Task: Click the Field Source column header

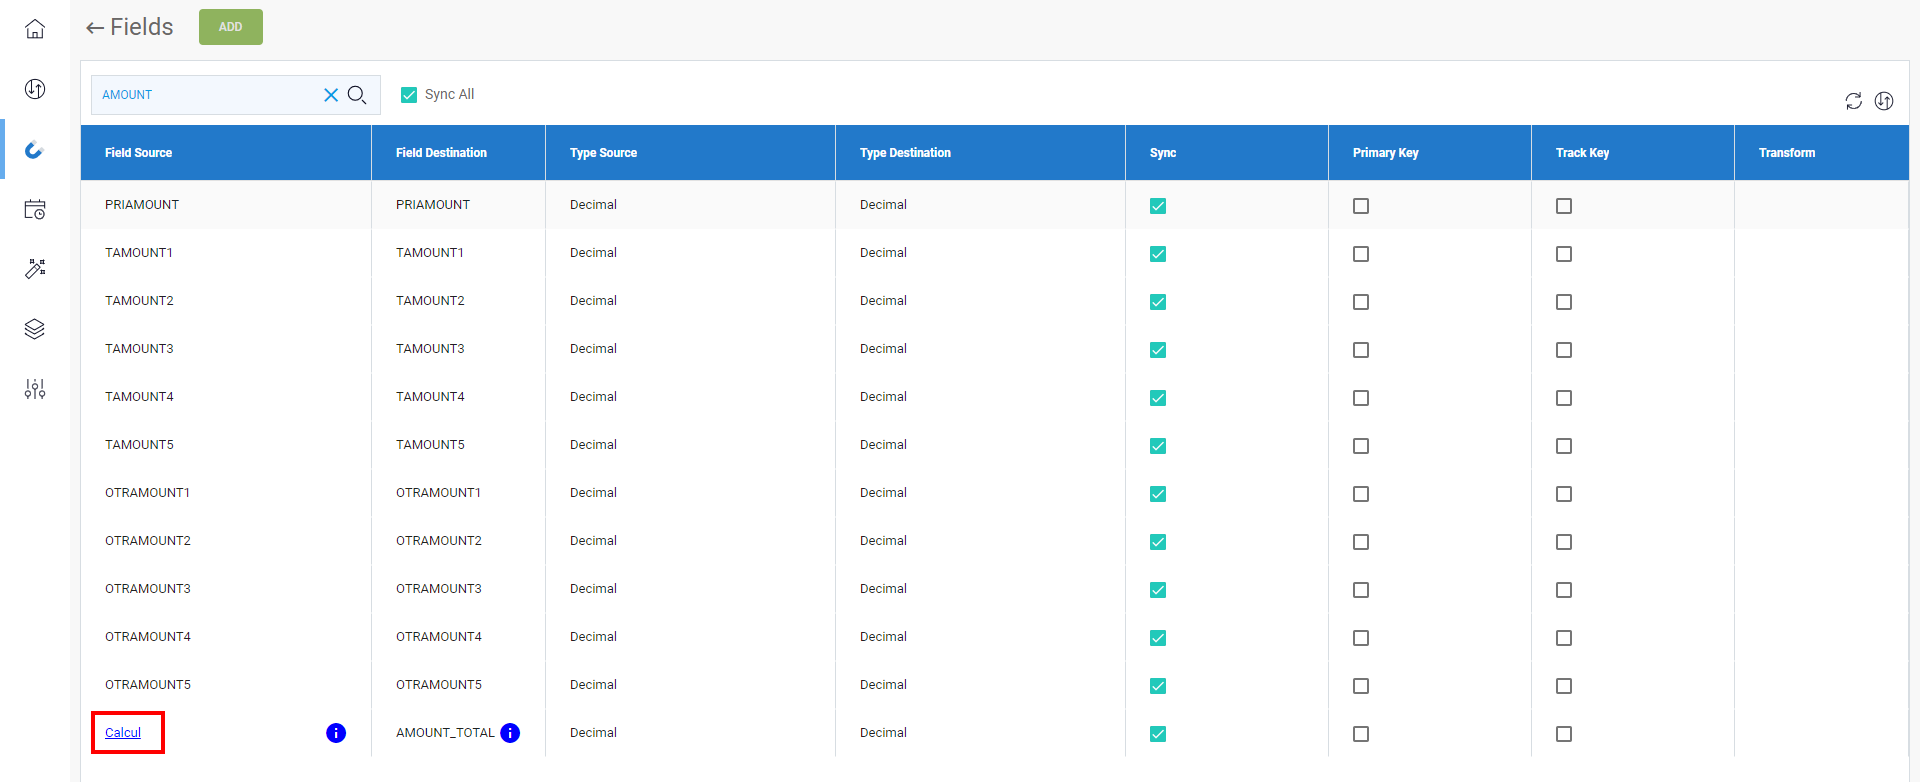Action: coord(138,153)
